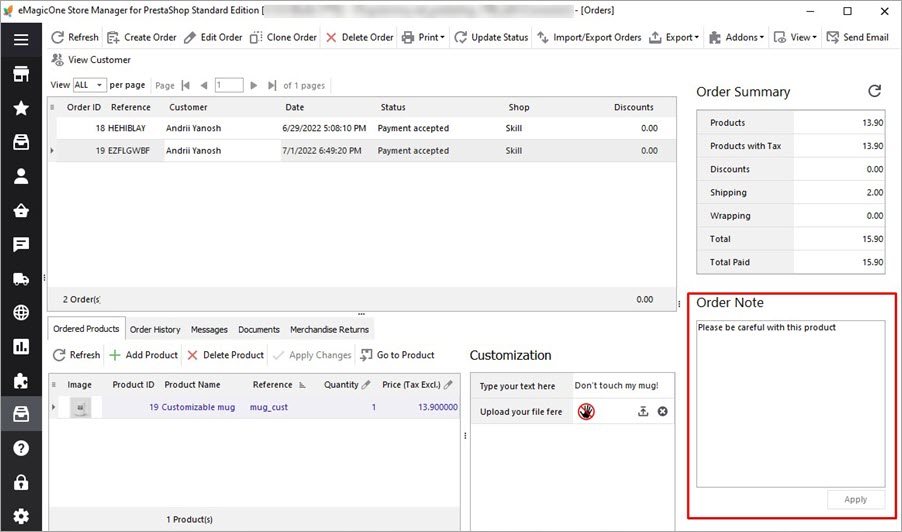Click the page number input field

229,85
